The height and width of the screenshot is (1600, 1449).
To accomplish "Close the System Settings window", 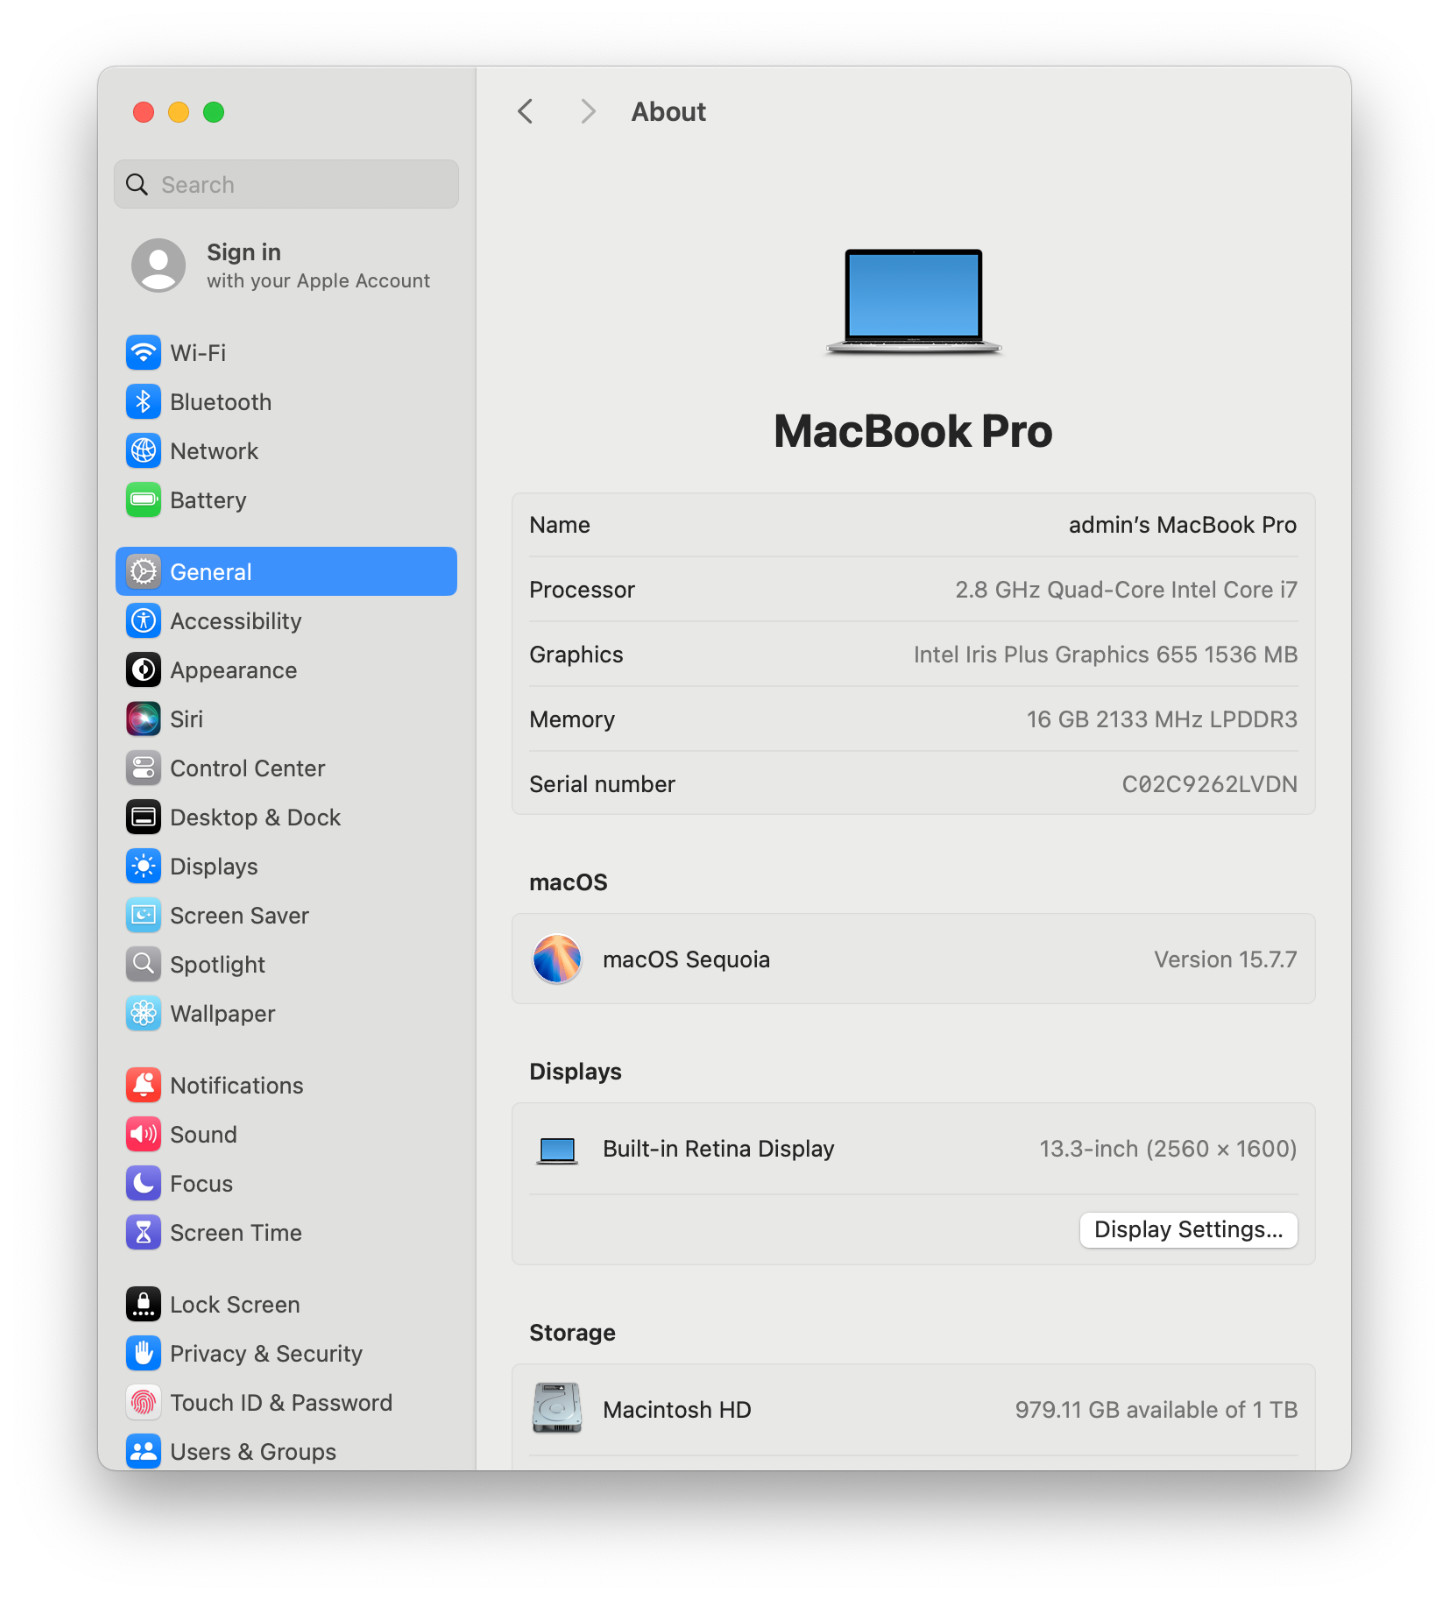I will [143, 112].
